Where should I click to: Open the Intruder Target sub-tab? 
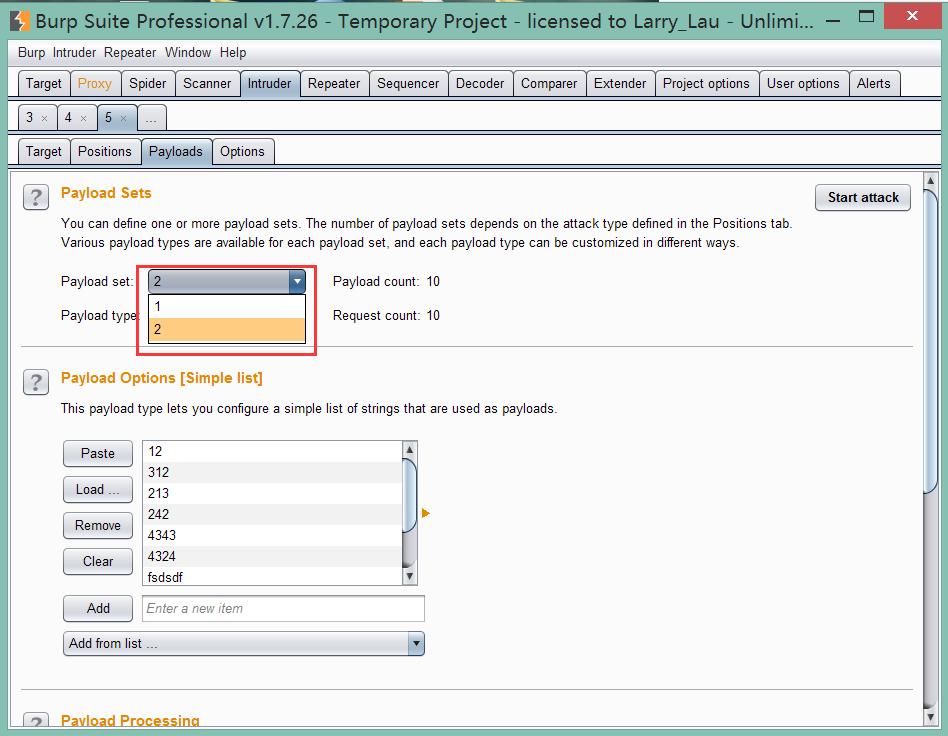44,151
